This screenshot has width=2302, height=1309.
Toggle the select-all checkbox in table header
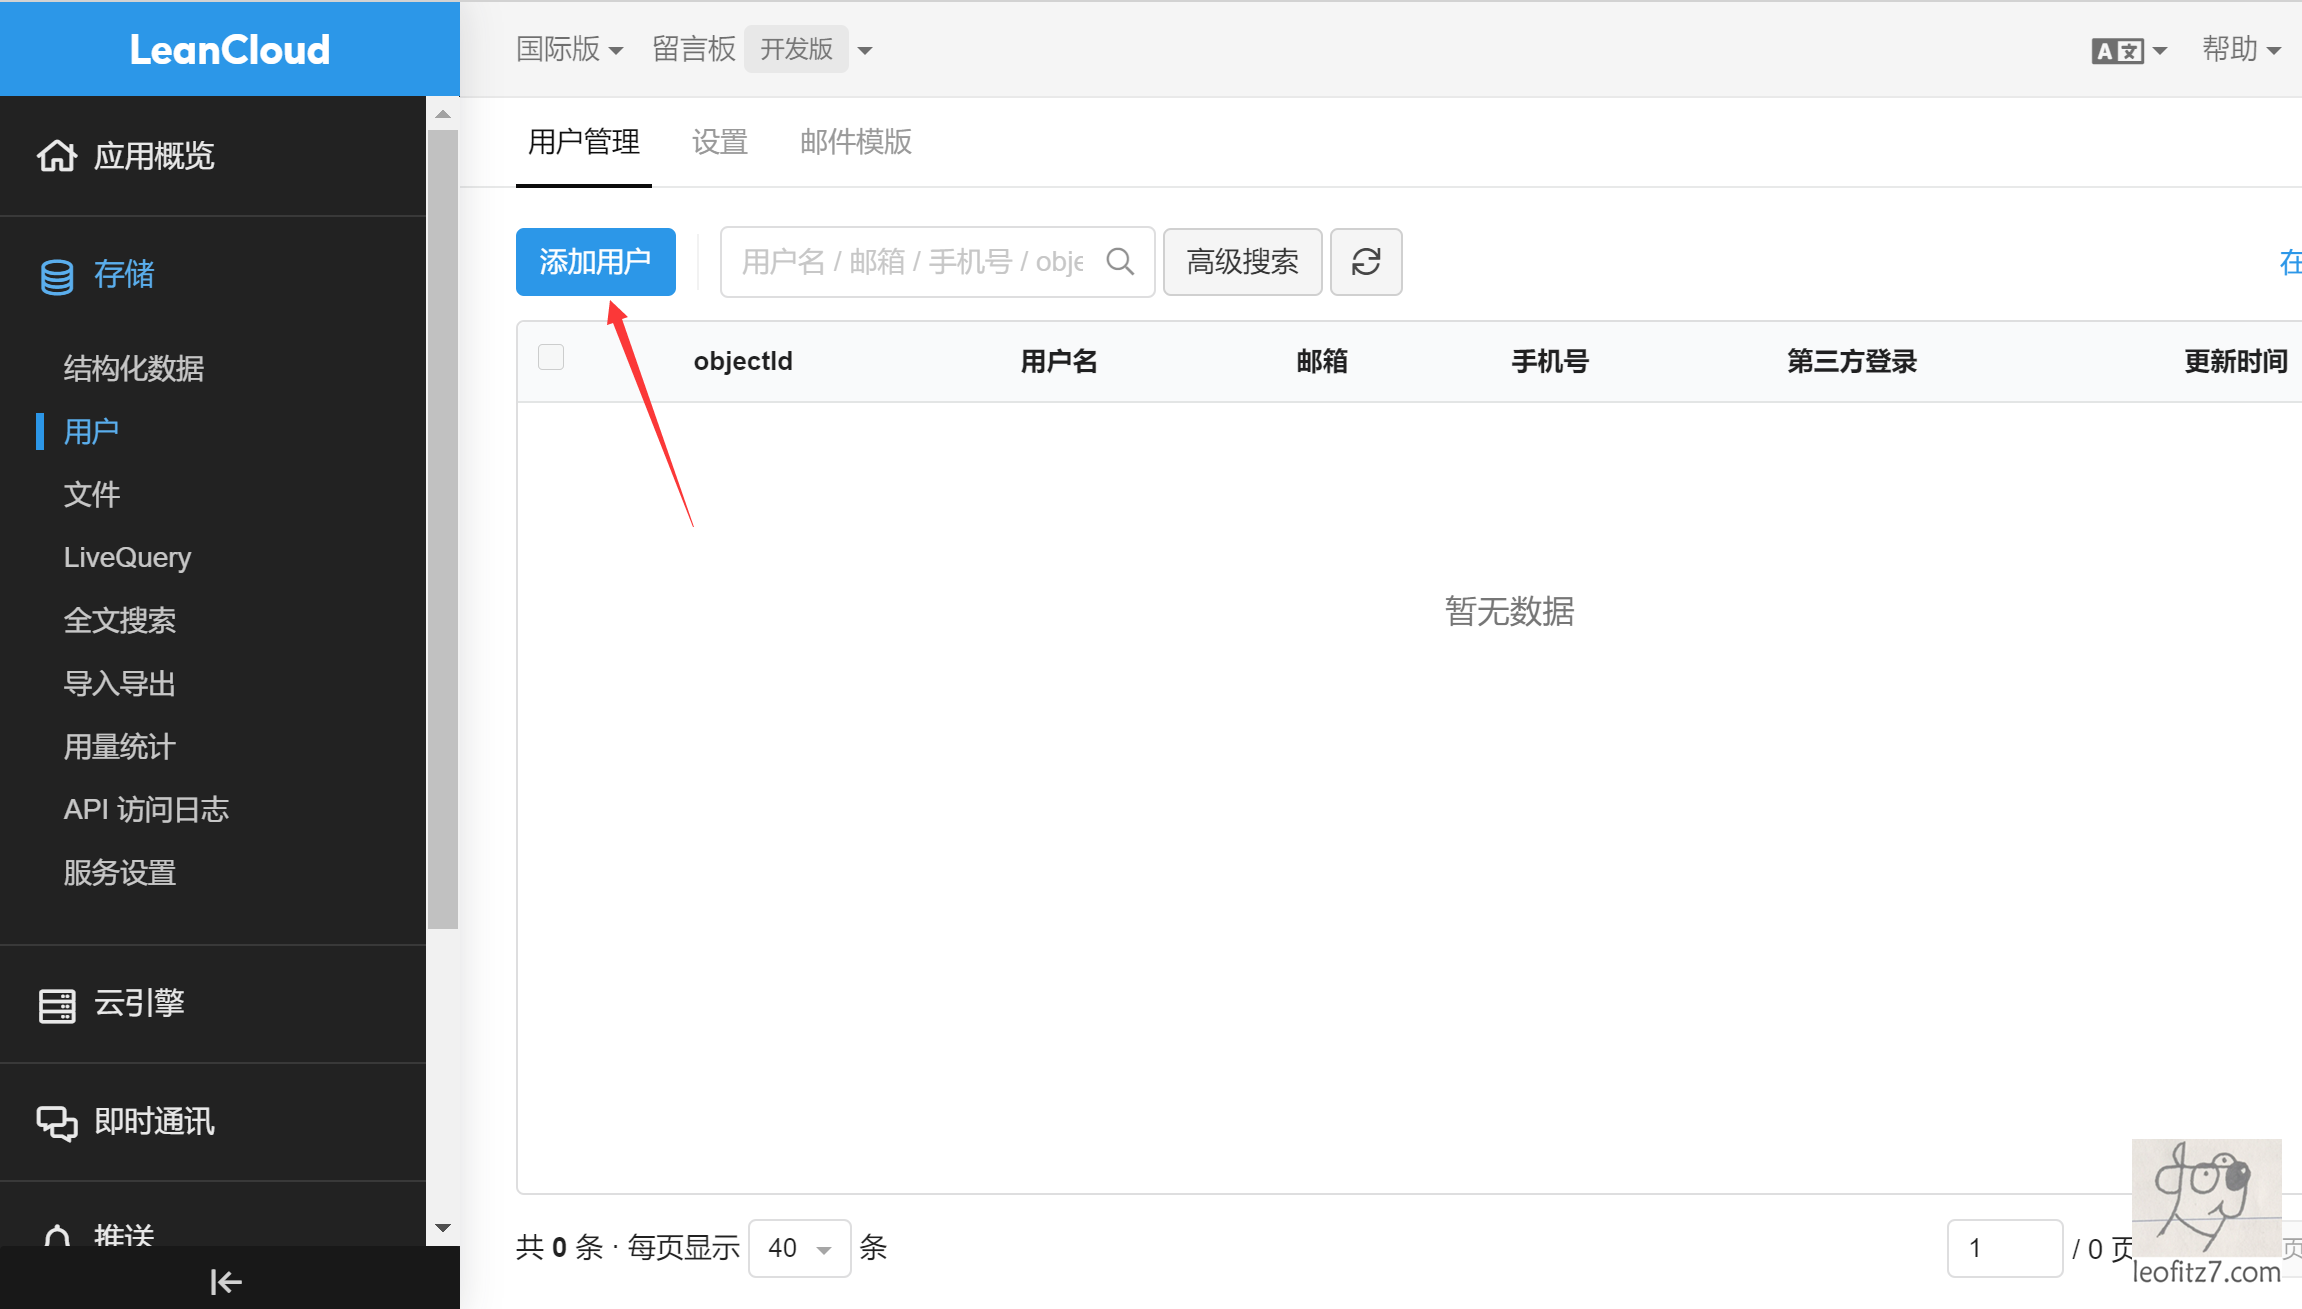coord(551,357)
